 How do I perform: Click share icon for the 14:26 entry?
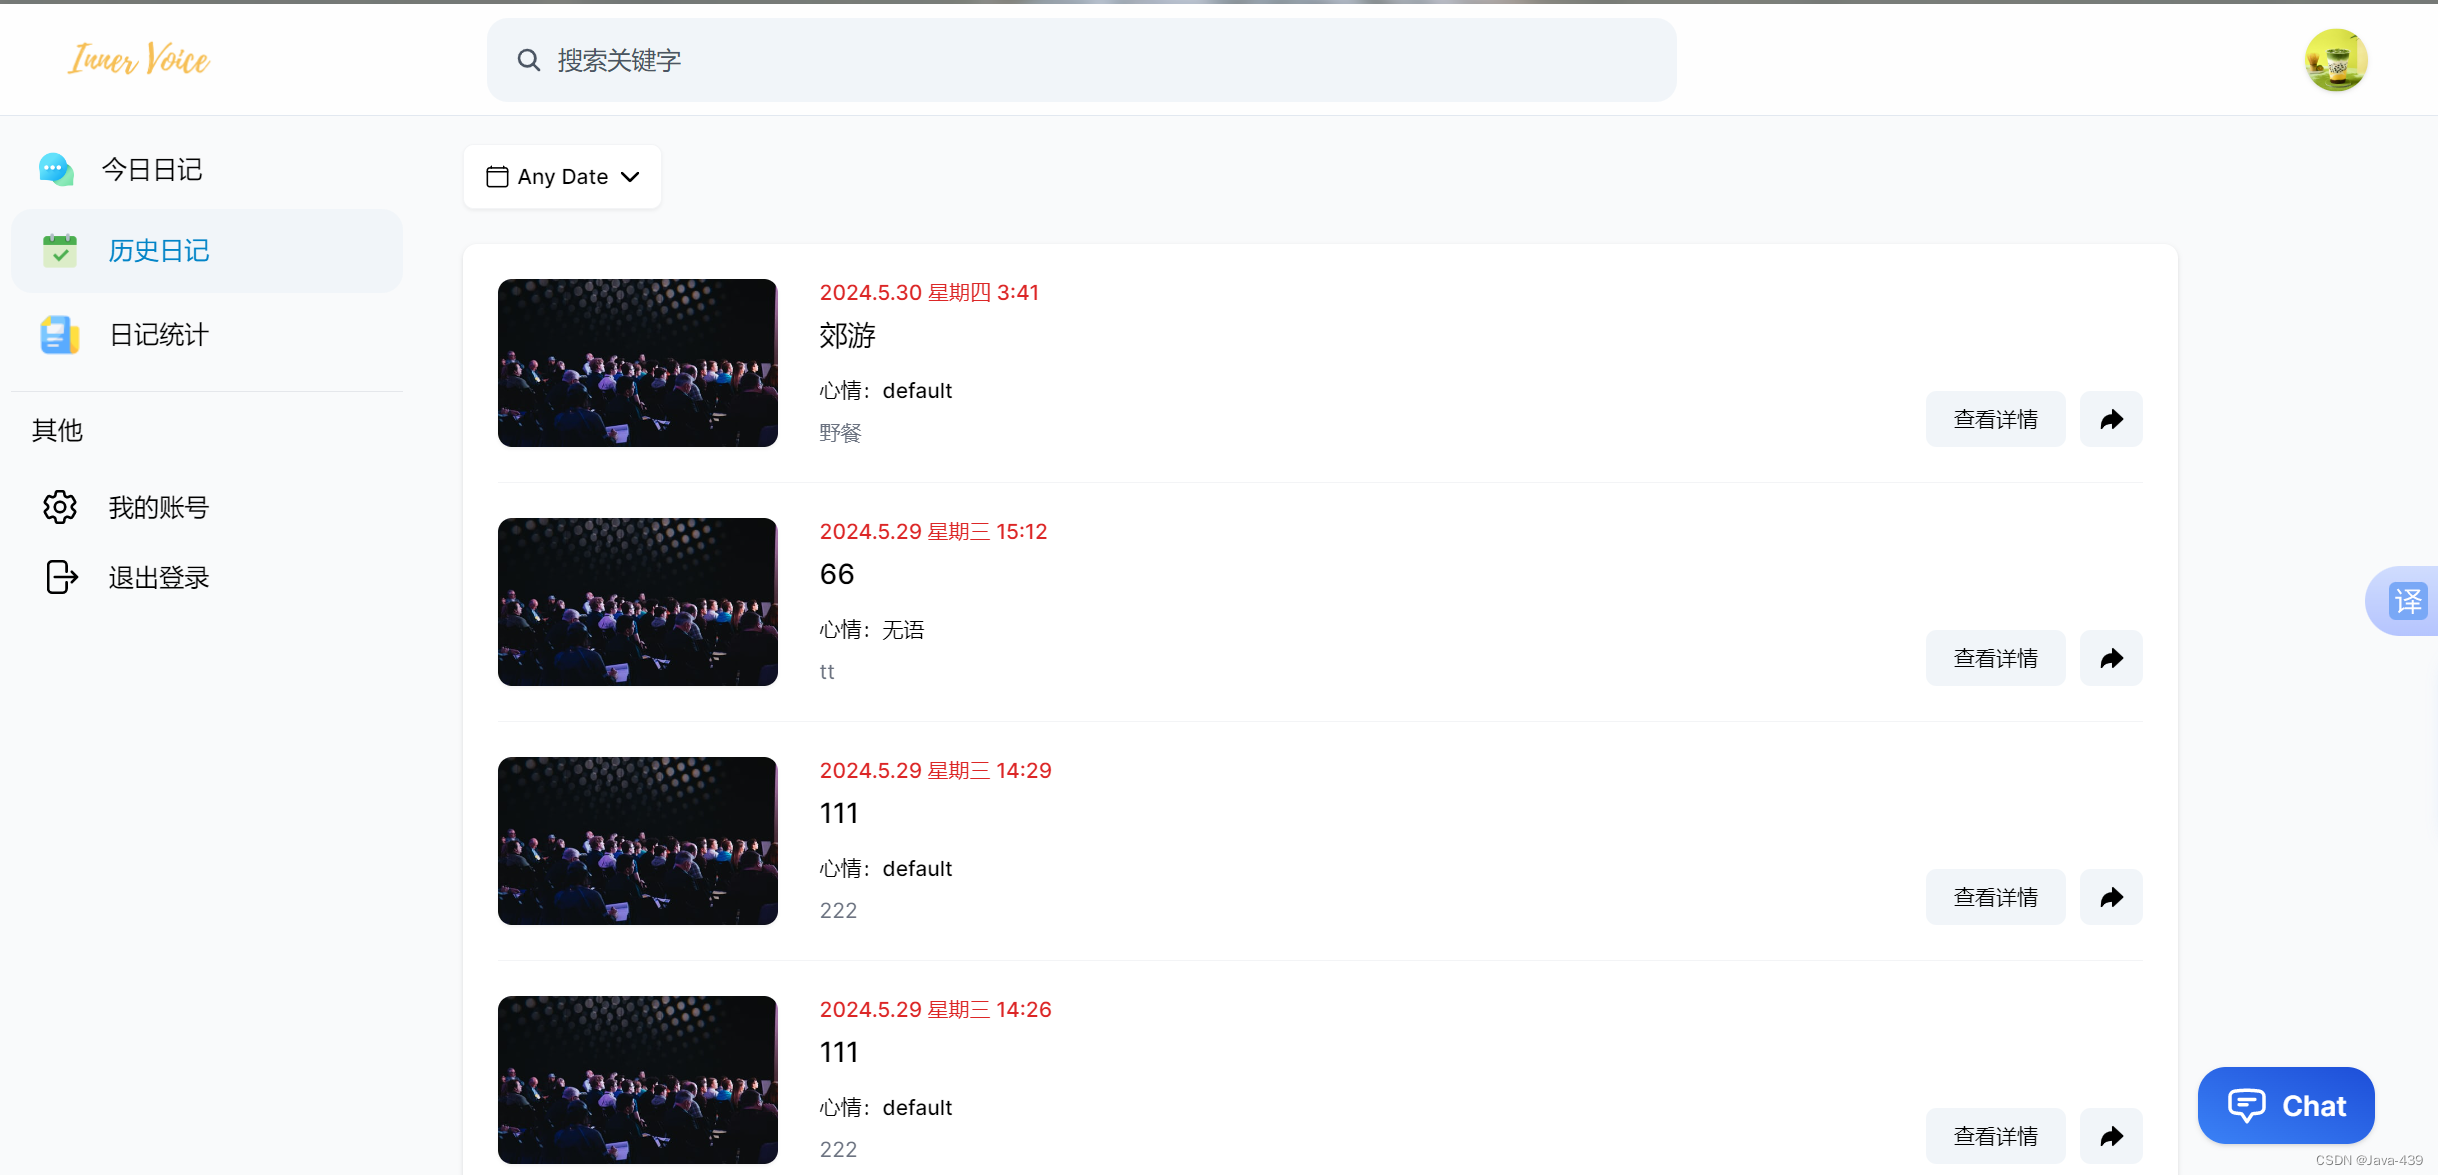tap(2111, 1136)
